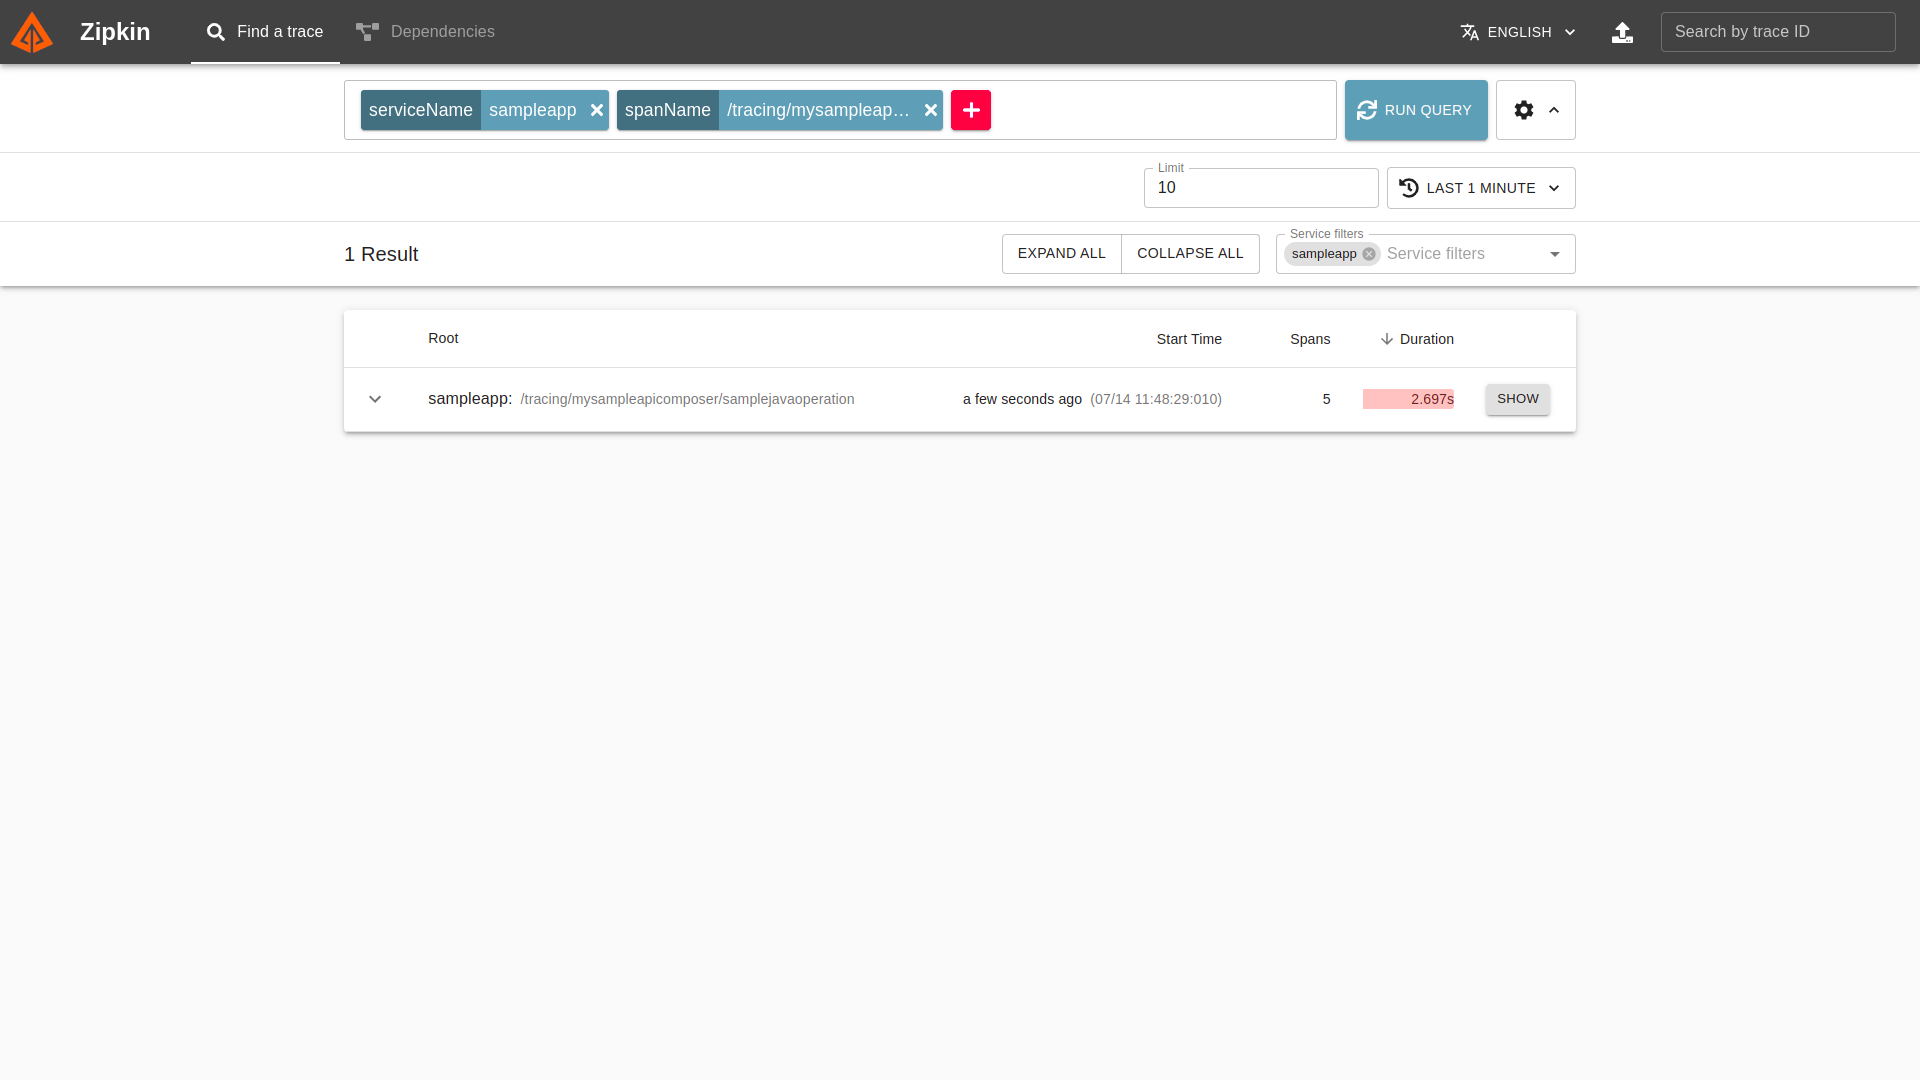Expand the sampleapp trace row chevron
Viewport: 1920px width, 1080px height.
pyautogui.click(x=375, y=399)
